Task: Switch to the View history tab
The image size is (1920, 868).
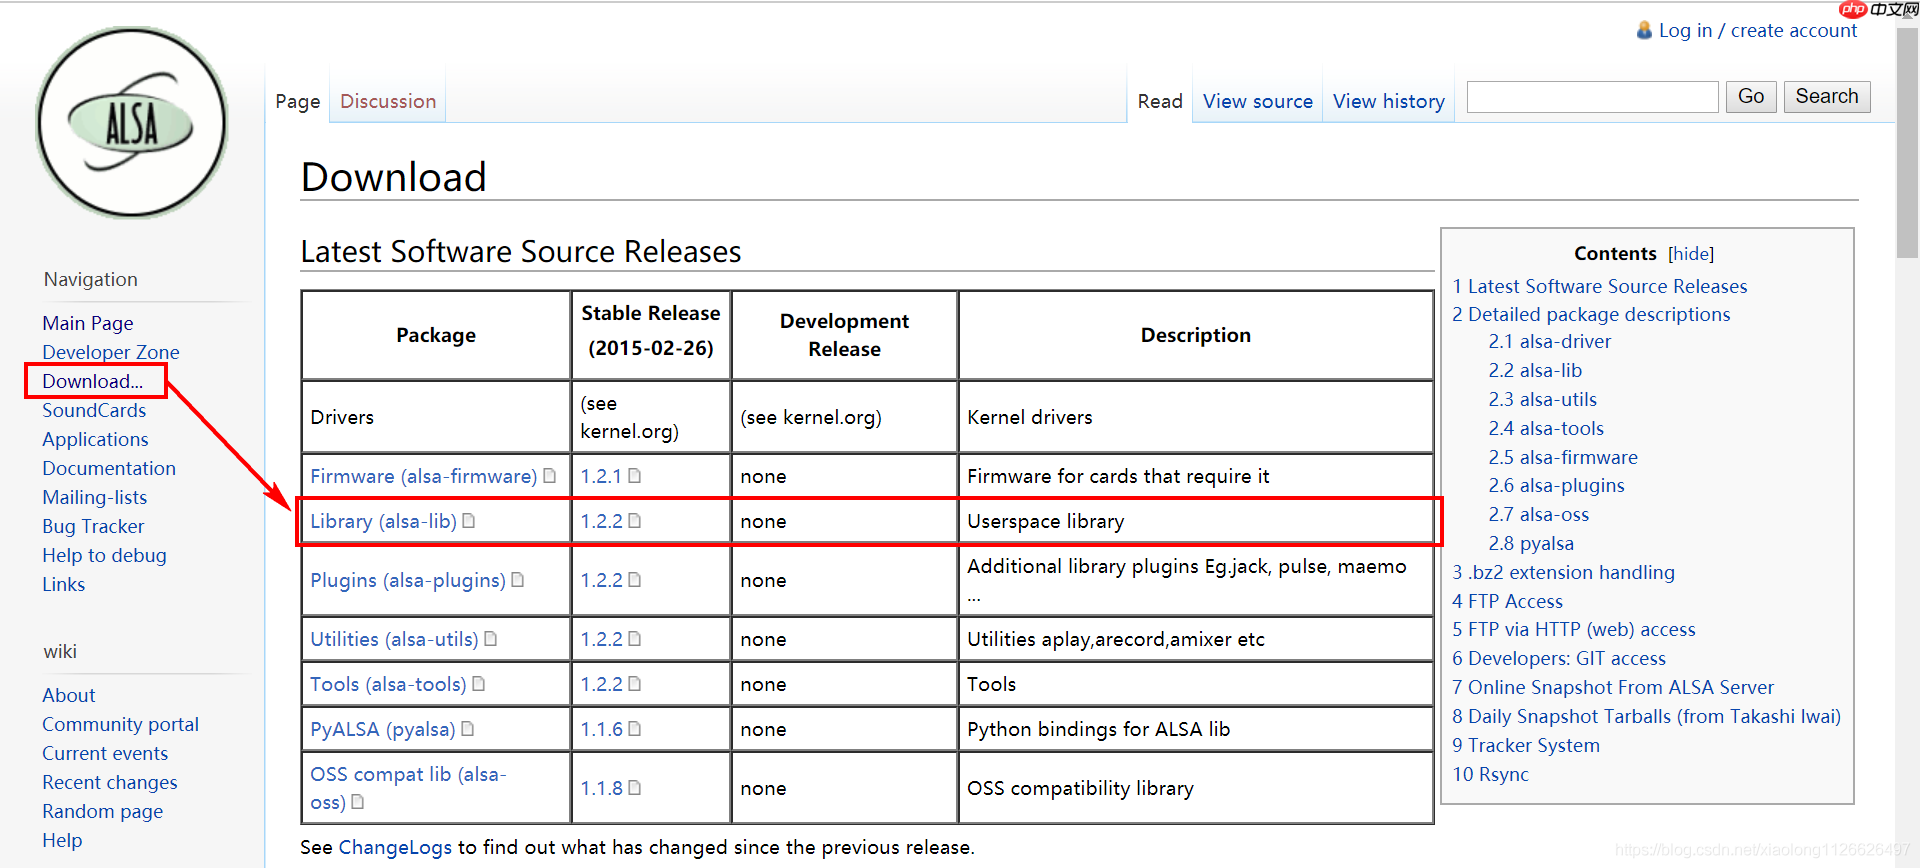Action: pyautogui.click(x=1388, y=101)
